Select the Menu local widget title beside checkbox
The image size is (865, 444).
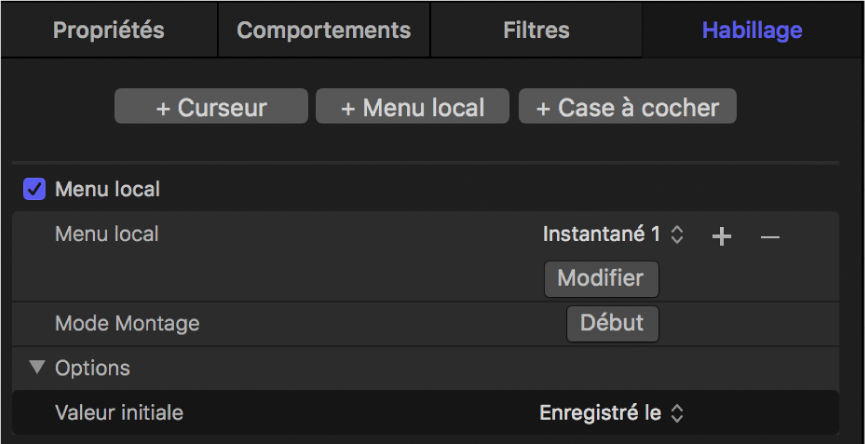pyautogui.click(x=107, y=189)
